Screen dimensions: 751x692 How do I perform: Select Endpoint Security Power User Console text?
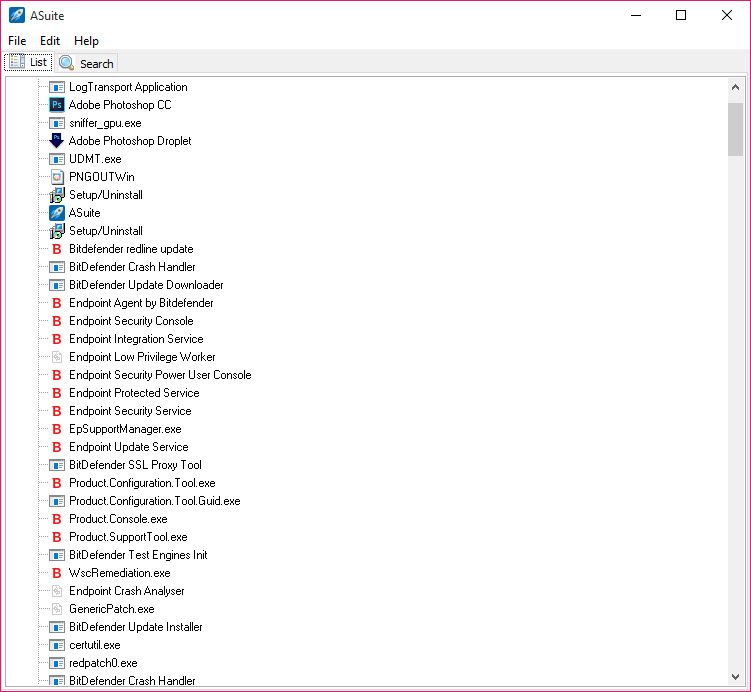tap(160, 375)
